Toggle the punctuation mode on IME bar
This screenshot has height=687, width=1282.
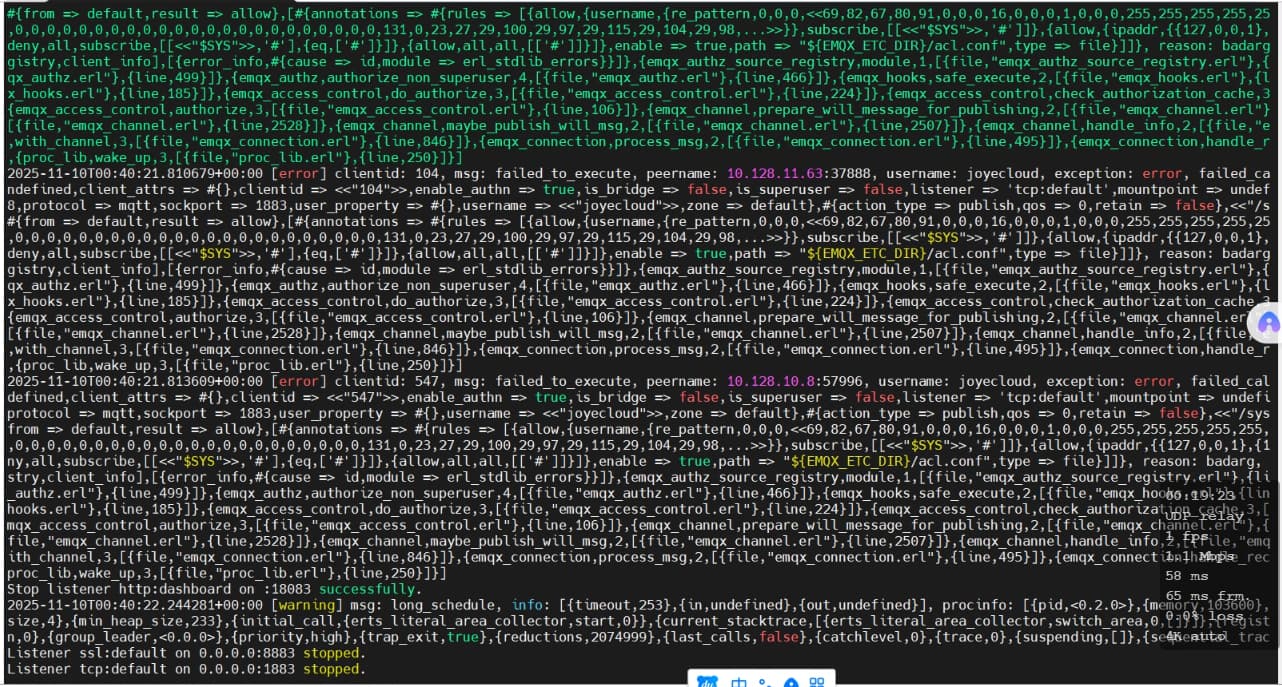point(763,682)
